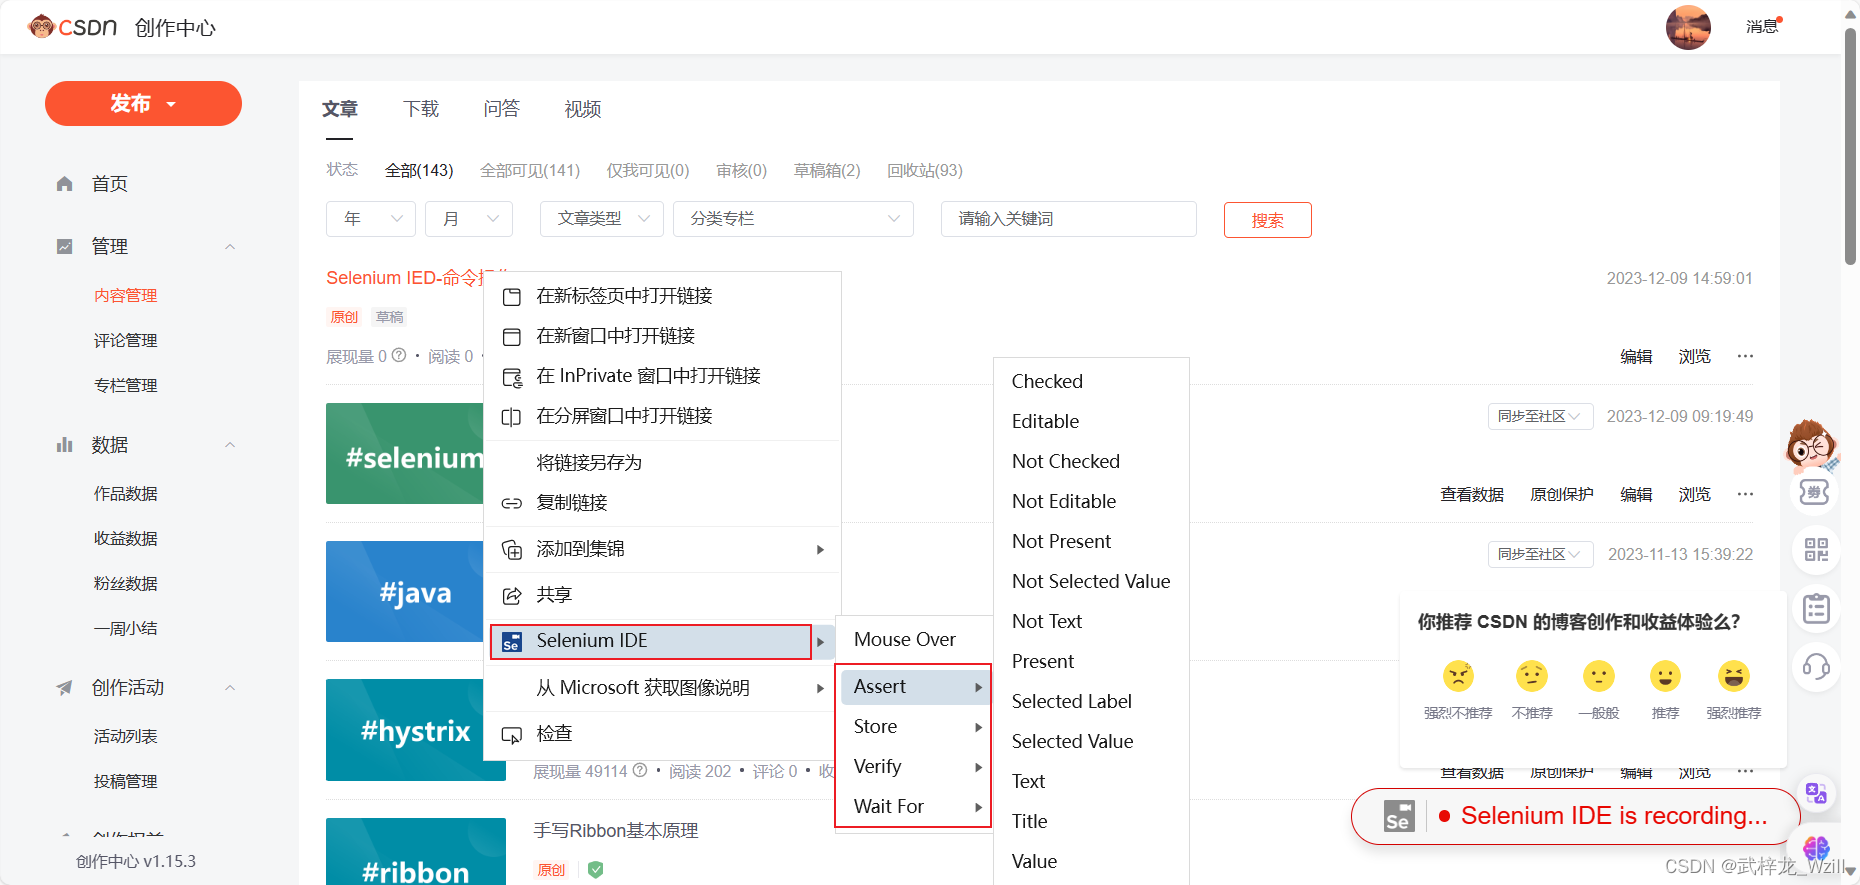Click the 创作活动 paper plane icon
The width and height of the screenshot is (1860, 885).
pyautogui.click(x=65, y=688)
